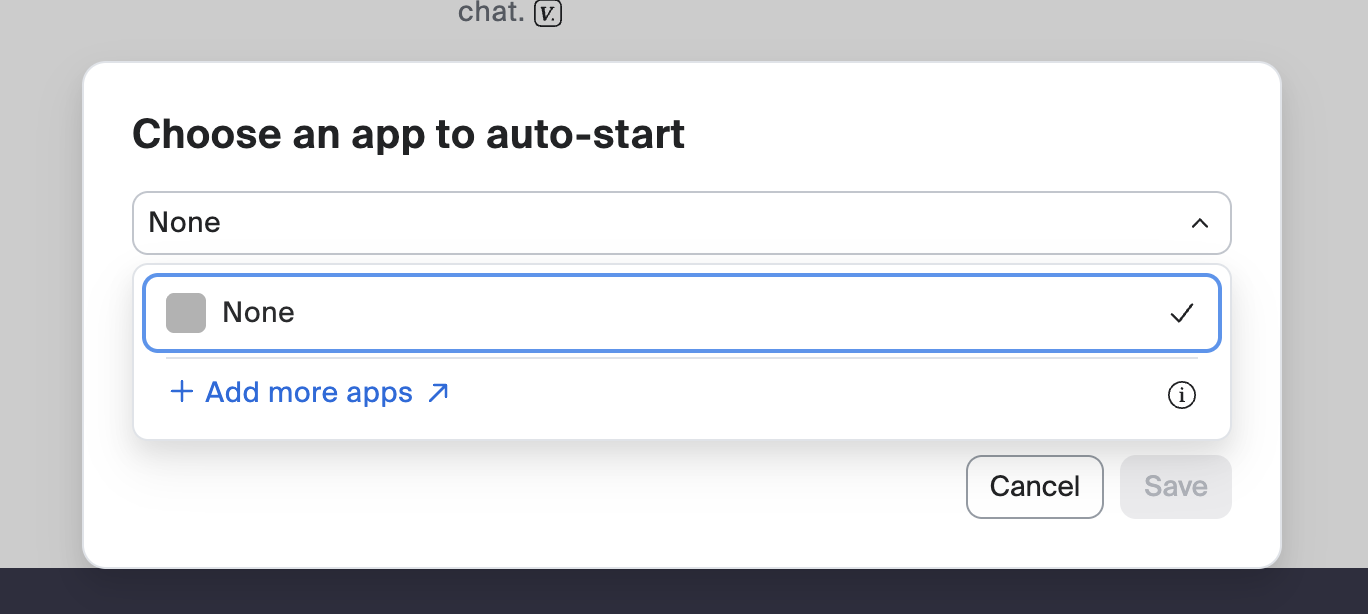Image resolution: width=1368 pixels, height=614 pixels.
Task: Open the Add more apps link
Action: tap(310, 393)
